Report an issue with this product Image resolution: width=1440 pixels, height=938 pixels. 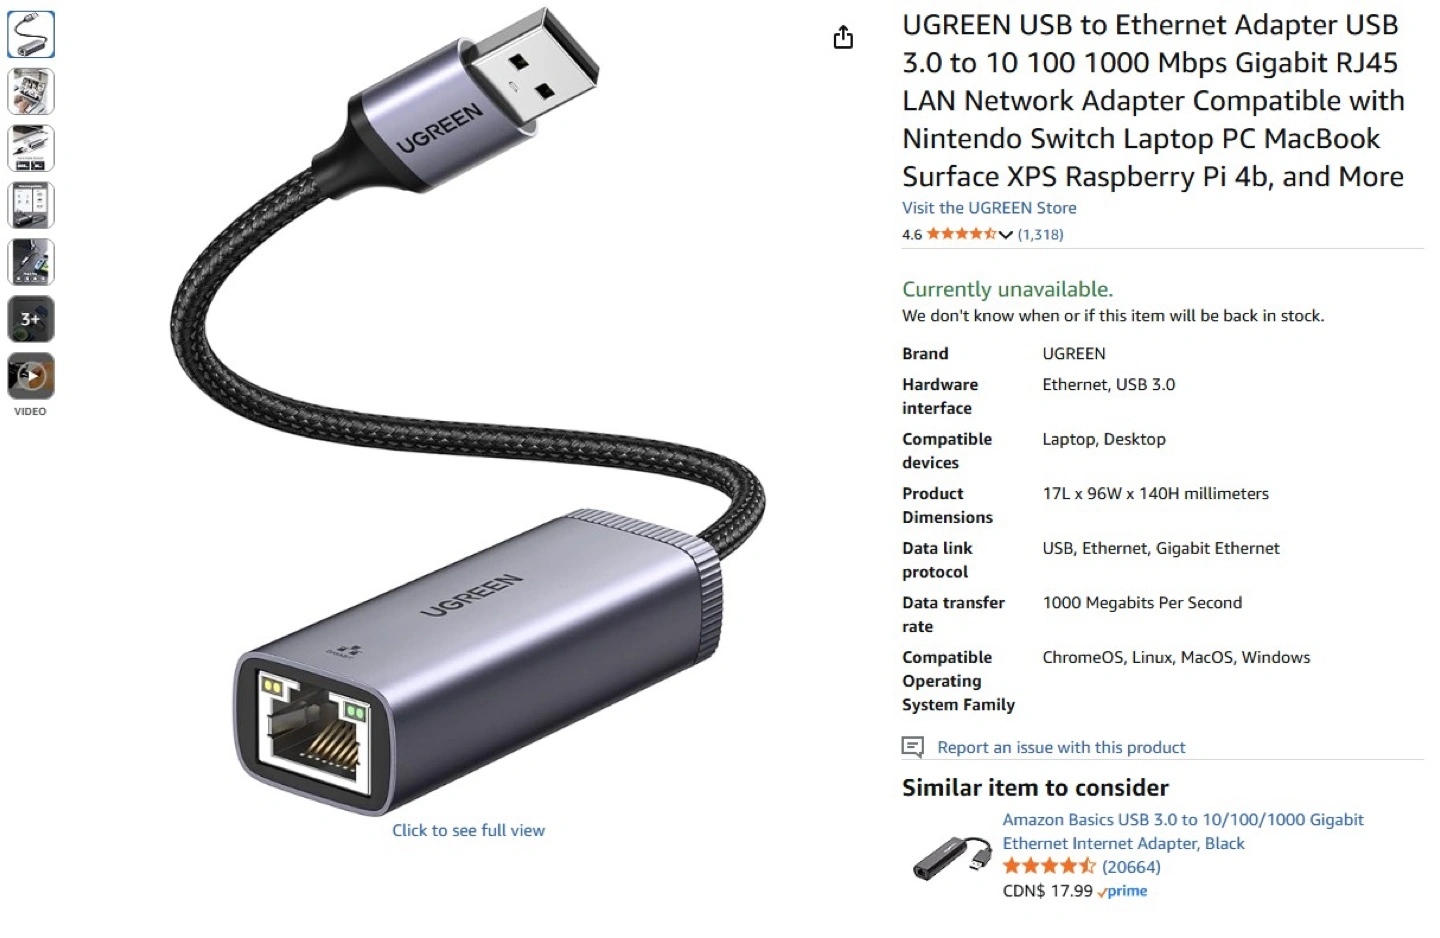tap(1061, 747)
